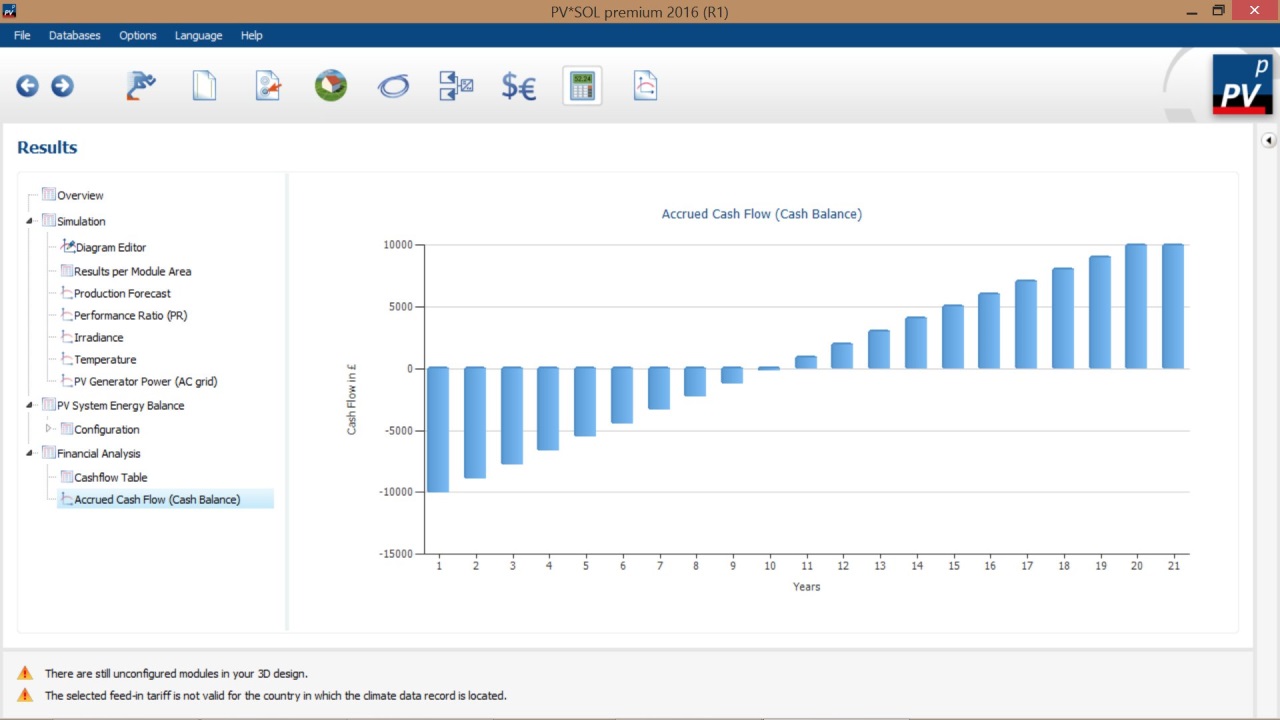1280x720 pixels.
Task: Open the 3D house design icon
Action: click(330, 86)
